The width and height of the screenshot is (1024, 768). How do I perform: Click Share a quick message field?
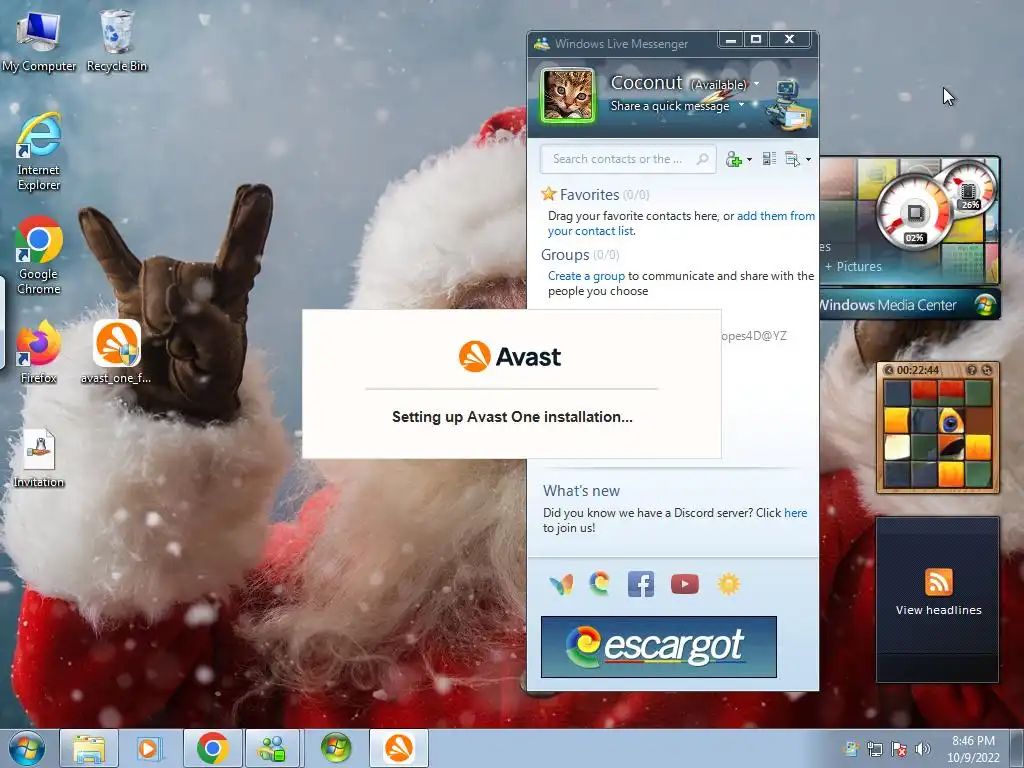coord(669,106)
